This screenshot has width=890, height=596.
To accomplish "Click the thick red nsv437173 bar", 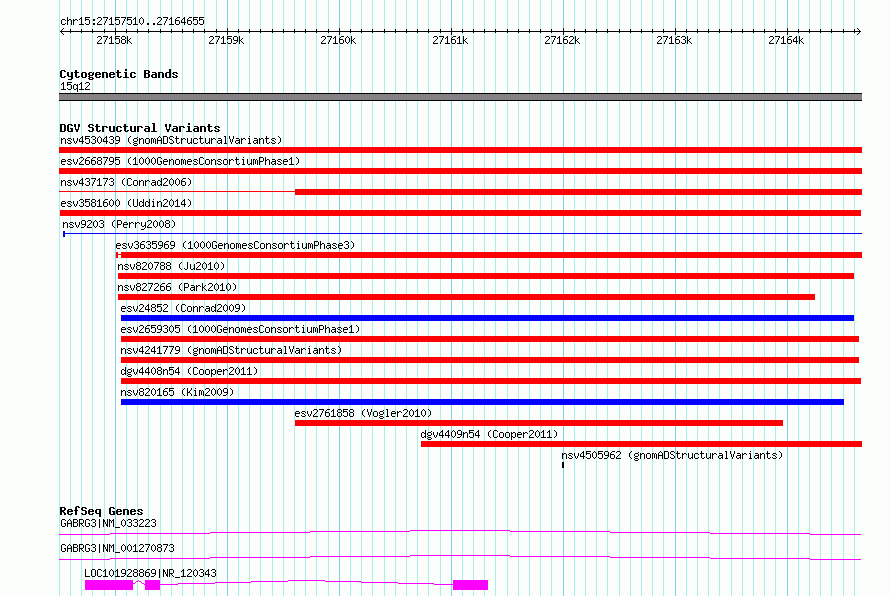I will (x=578, y=192).
